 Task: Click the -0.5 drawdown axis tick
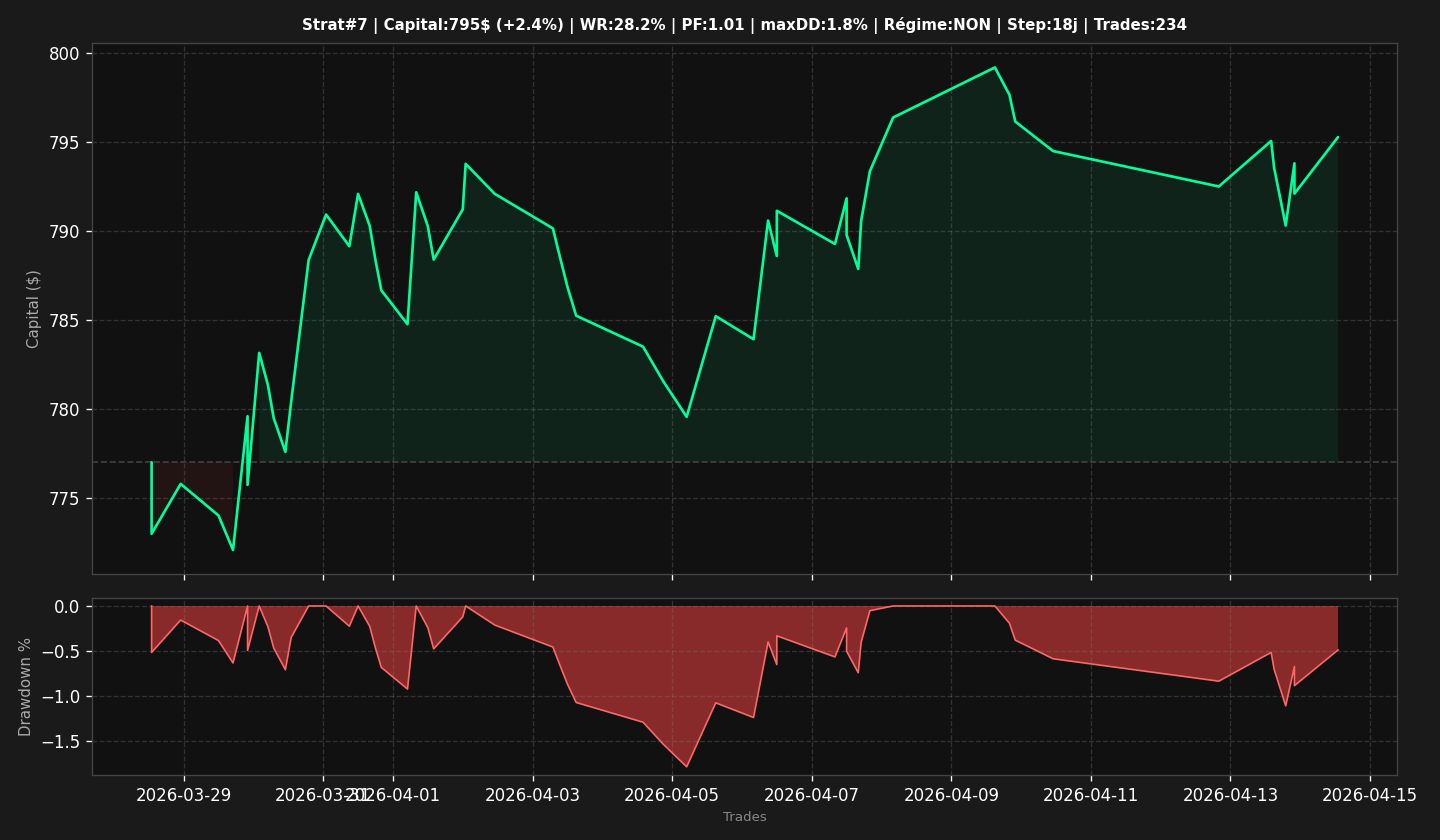click(x=59, y=652)
